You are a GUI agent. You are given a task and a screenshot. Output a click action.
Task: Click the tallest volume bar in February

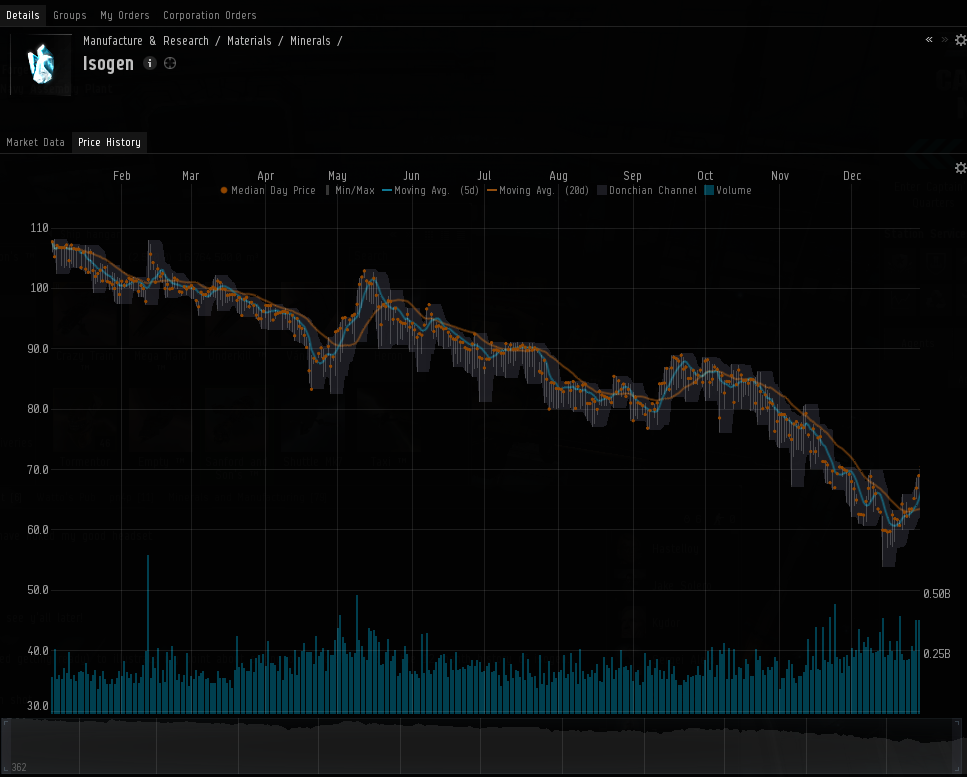point(148,634)
